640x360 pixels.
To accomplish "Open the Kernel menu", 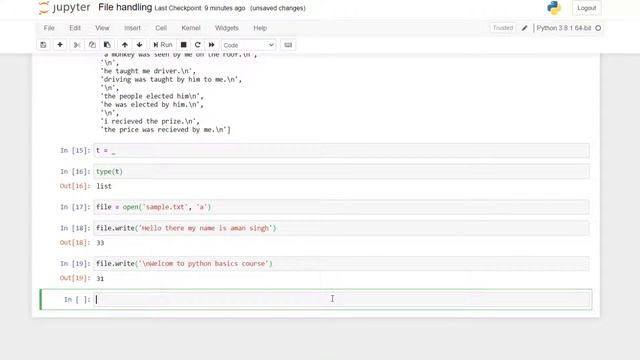I will 191,28.
